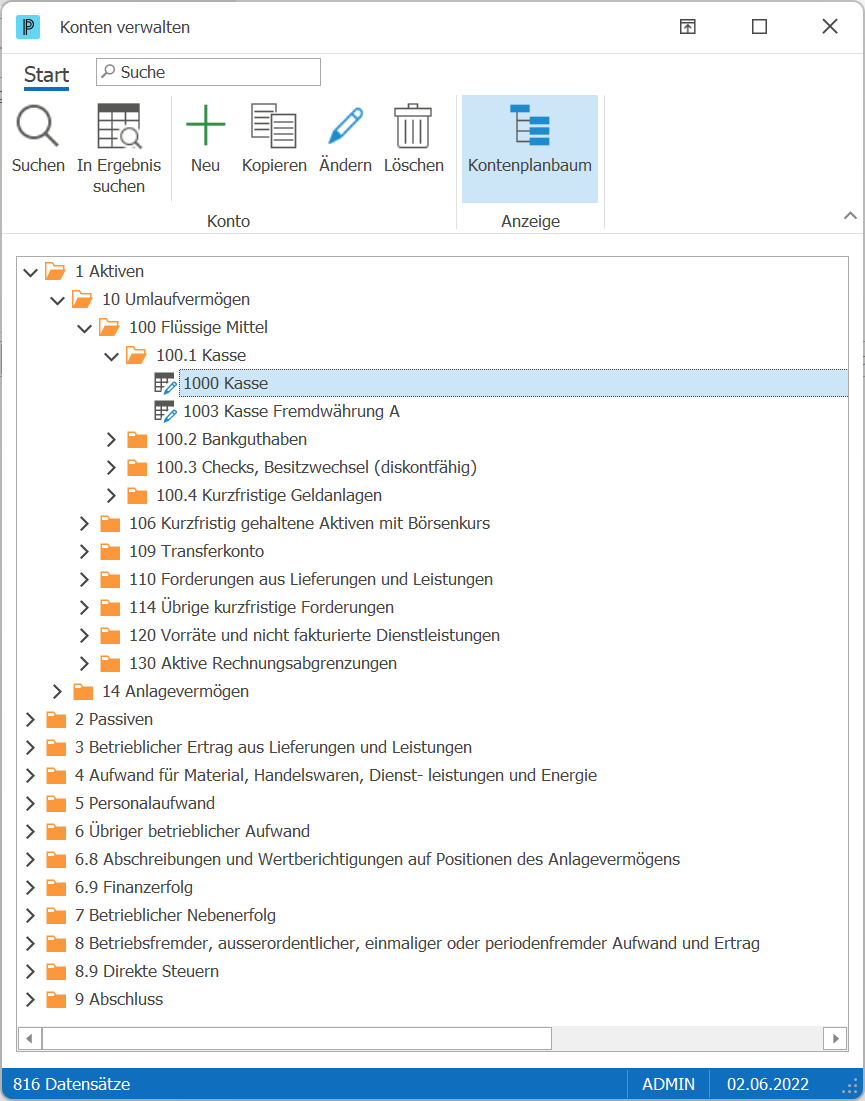Expand 100.4 Kurzfristige Geldanlagen folder
The width and height of the screenshot is (865, 1101).
111,496
